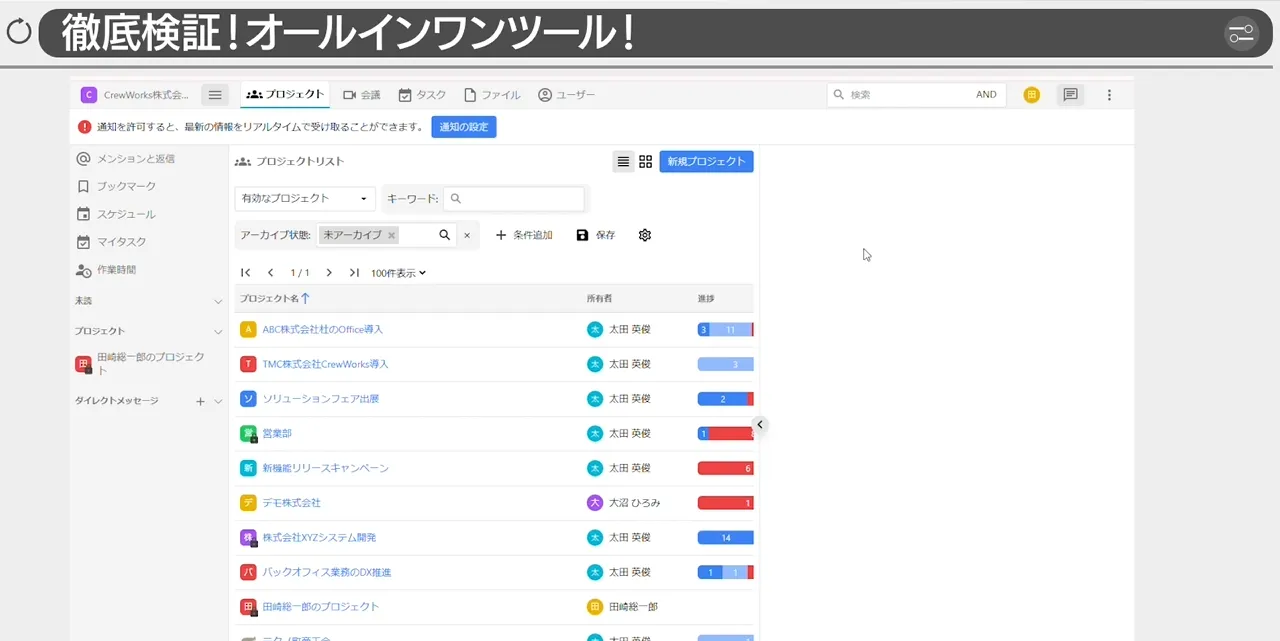Open the 100件表示 page size dropdown
This screenshot has height=641, width=1280.
tap(397, 272)
